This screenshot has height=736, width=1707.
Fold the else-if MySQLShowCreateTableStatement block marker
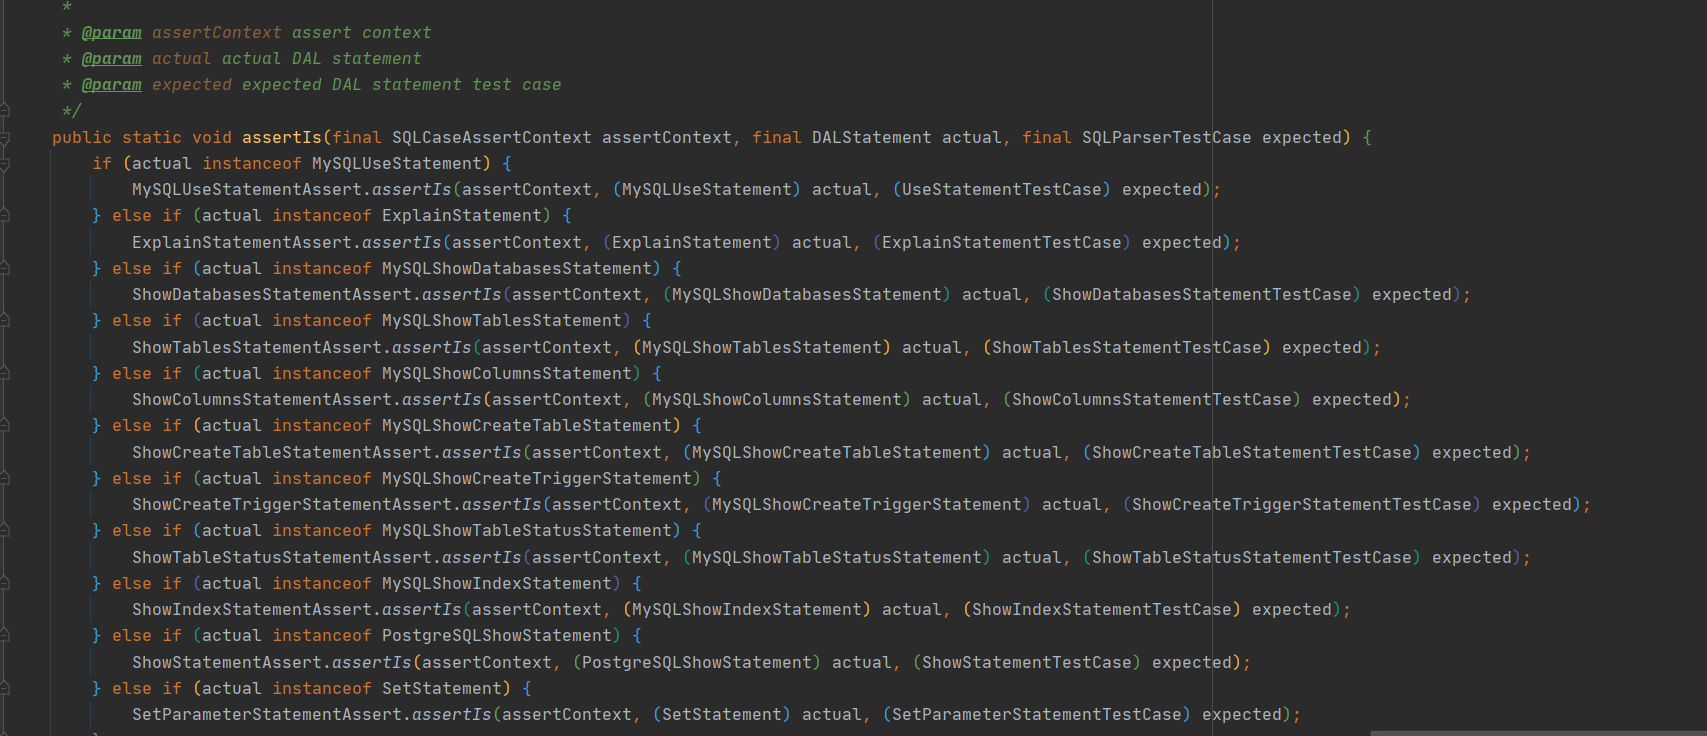coord(4,426)
